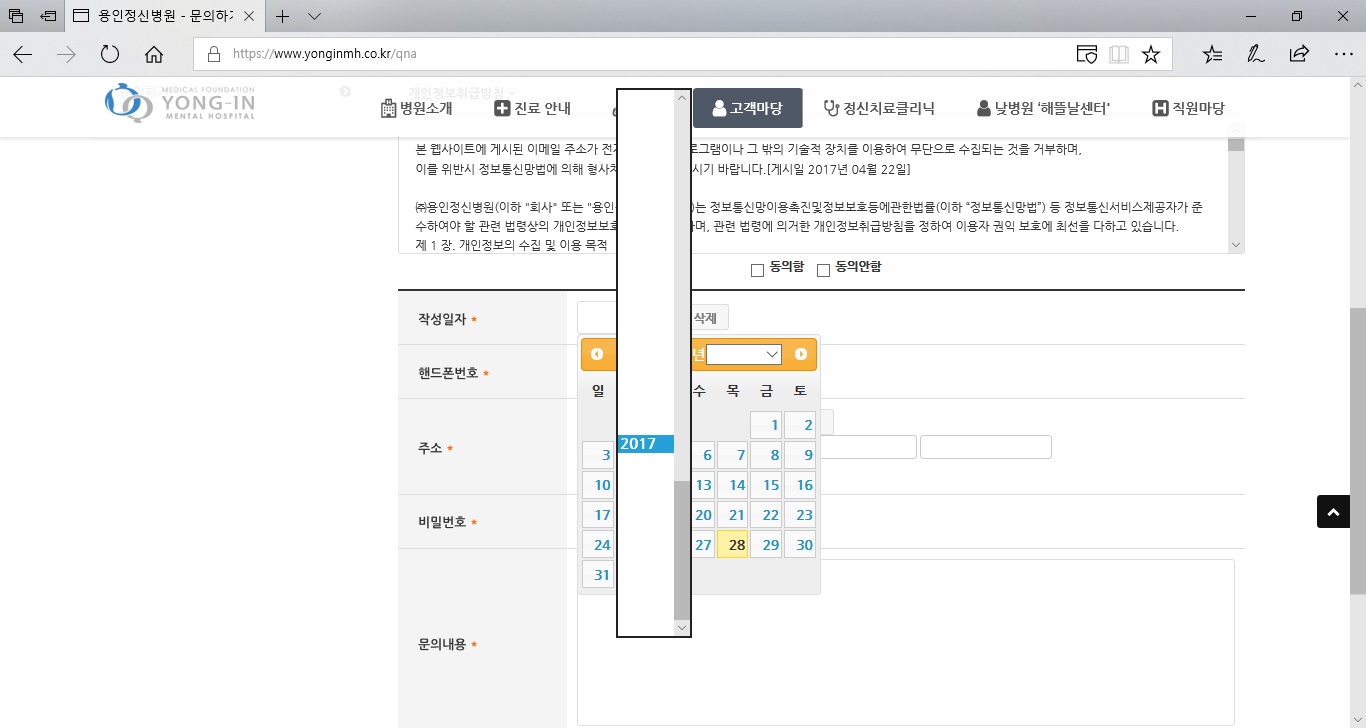This screenshot has width=1366, height=728.
Task: Click the scroll-to-top arrow button
Action: click(x=1333, y=511)
